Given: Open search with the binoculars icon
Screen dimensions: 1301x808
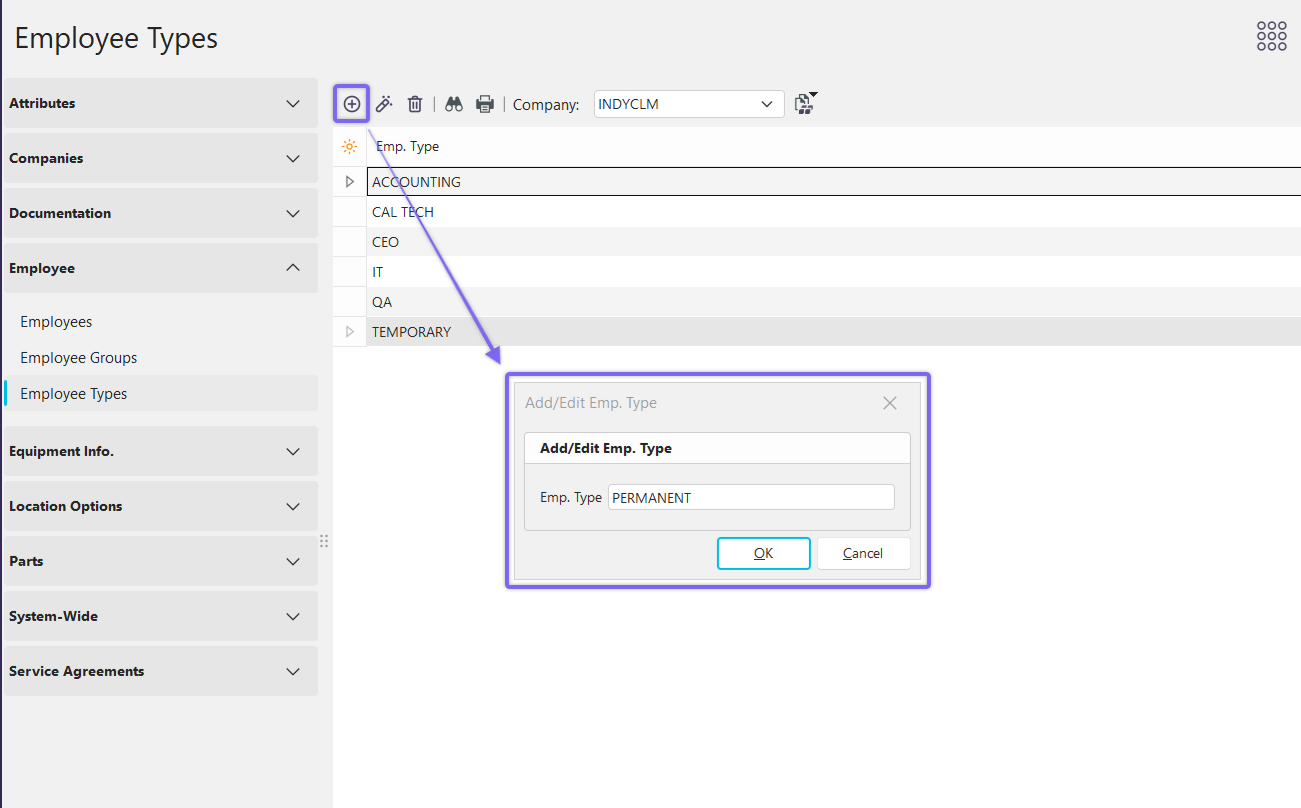Looking at the screenshot, I should 454,104.
